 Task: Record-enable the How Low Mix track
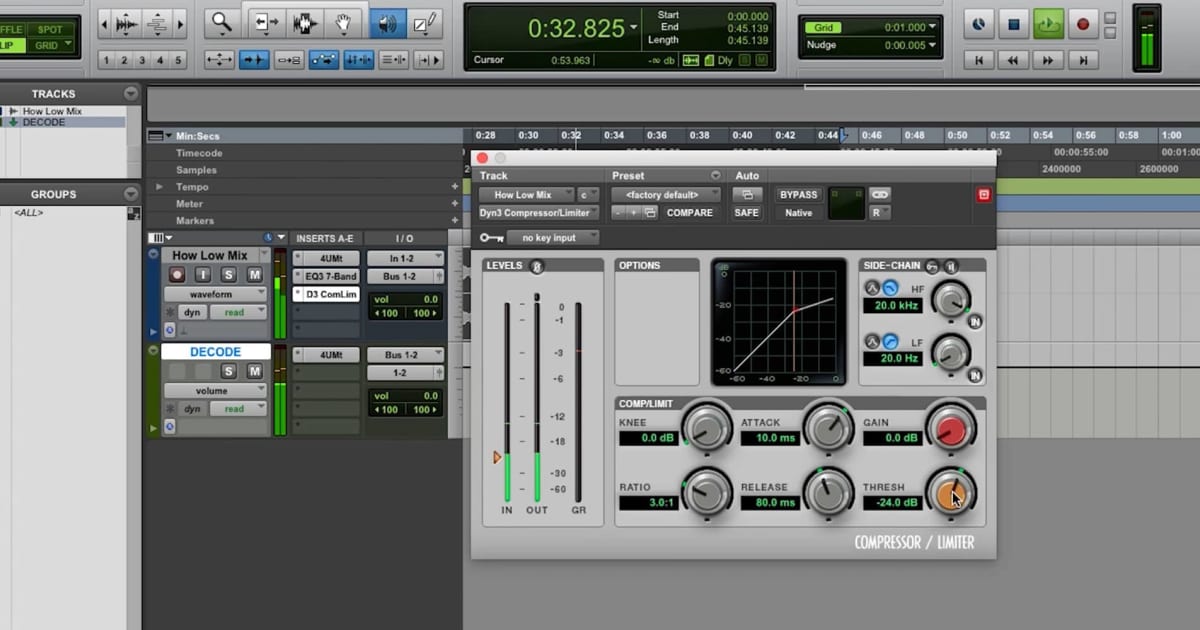point(177,276)
